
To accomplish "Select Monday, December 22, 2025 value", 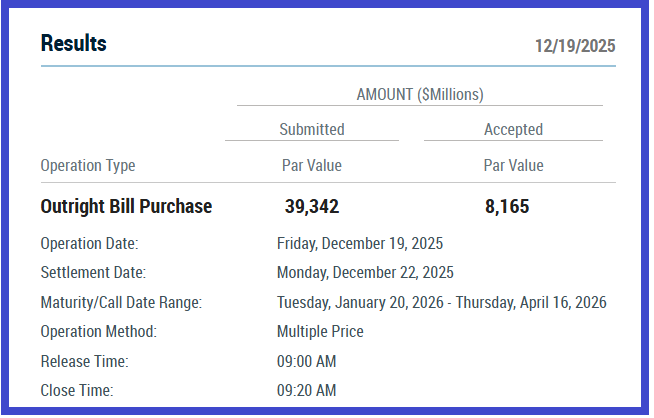I will click(x=365, y=272).
